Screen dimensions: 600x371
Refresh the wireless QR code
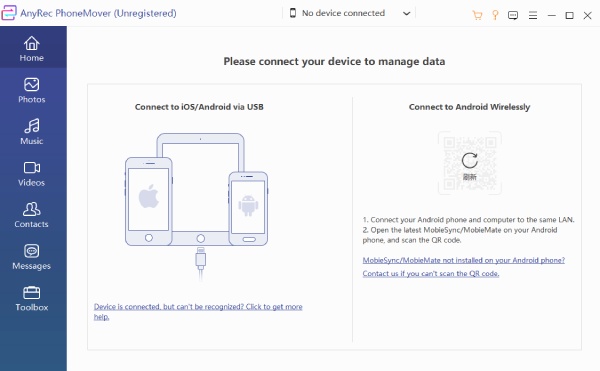coord(470,161)
